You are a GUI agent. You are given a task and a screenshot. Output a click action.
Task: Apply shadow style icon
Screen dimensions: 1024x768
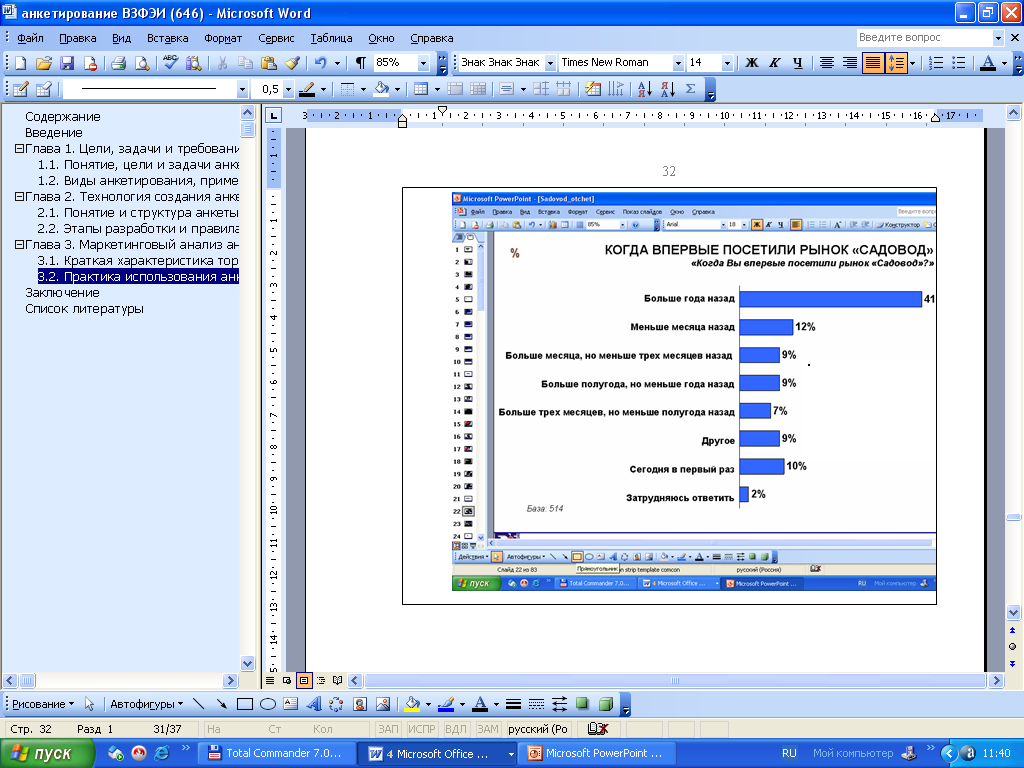click(x=583, y=704)
